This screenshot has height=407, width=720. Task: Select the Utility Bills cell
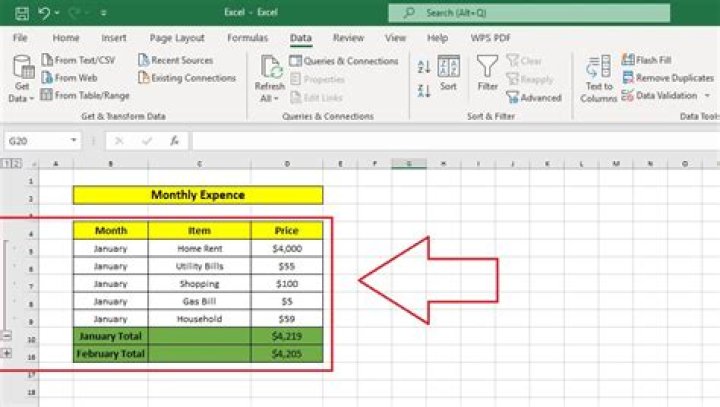click(x=200, y=266)
